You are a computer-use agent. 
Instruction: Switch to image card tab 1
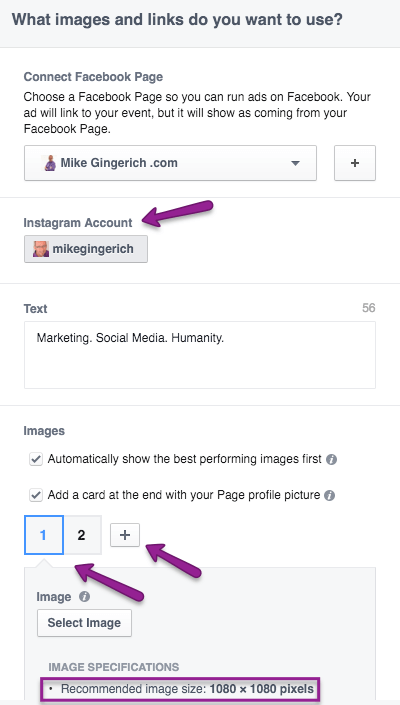click(44, 535)
